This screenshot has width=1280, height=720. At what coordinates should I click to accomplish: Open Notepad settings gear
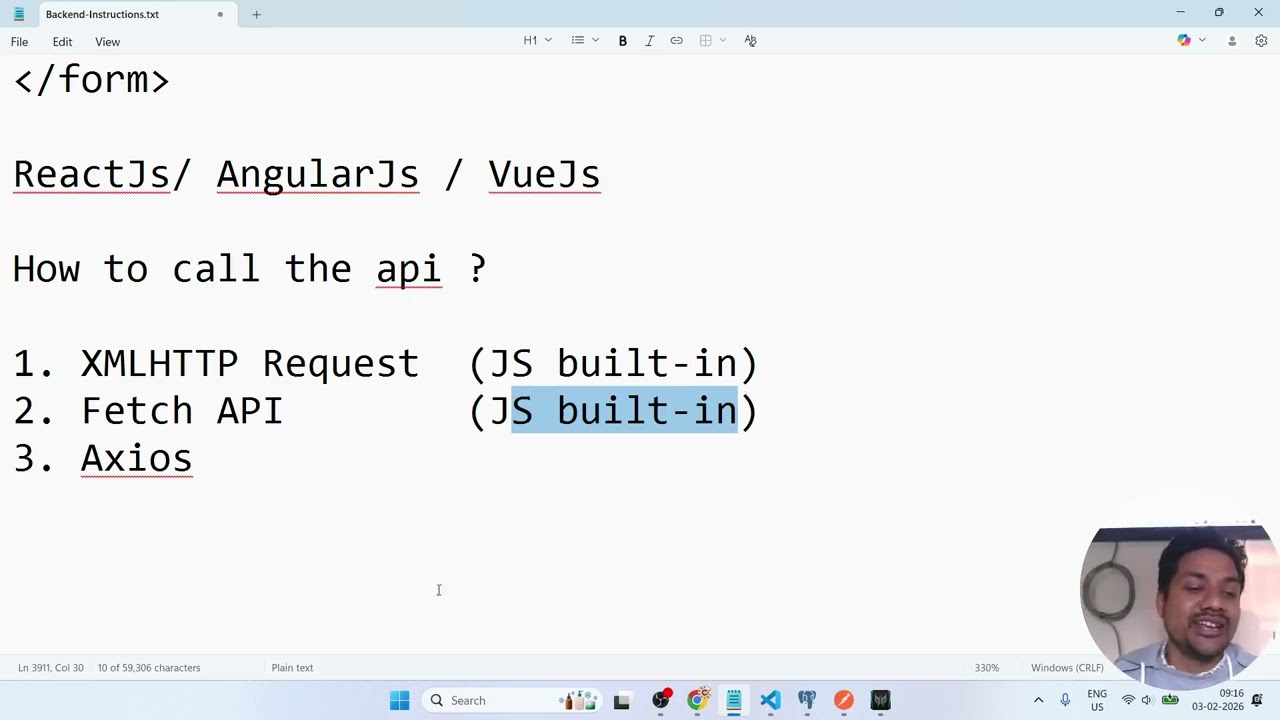pyautogui.click(x=1261, y=41)
